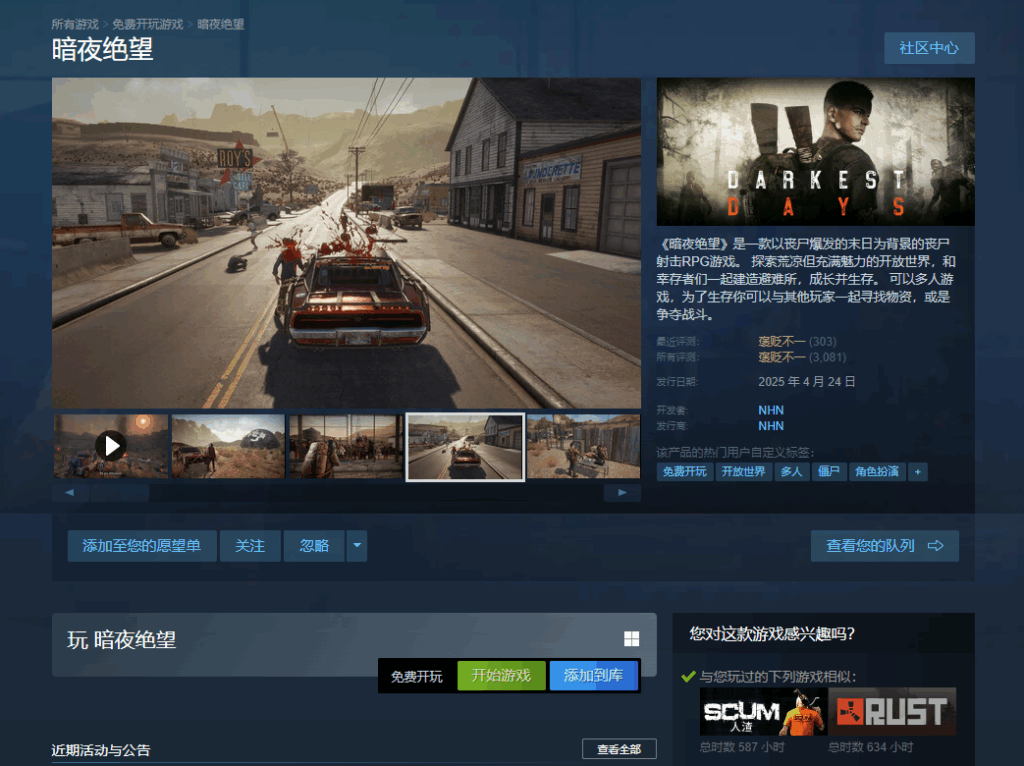Open publisher NHN link
The image size is (1024, 766).
pyautogui.click(x=771, y=426)
